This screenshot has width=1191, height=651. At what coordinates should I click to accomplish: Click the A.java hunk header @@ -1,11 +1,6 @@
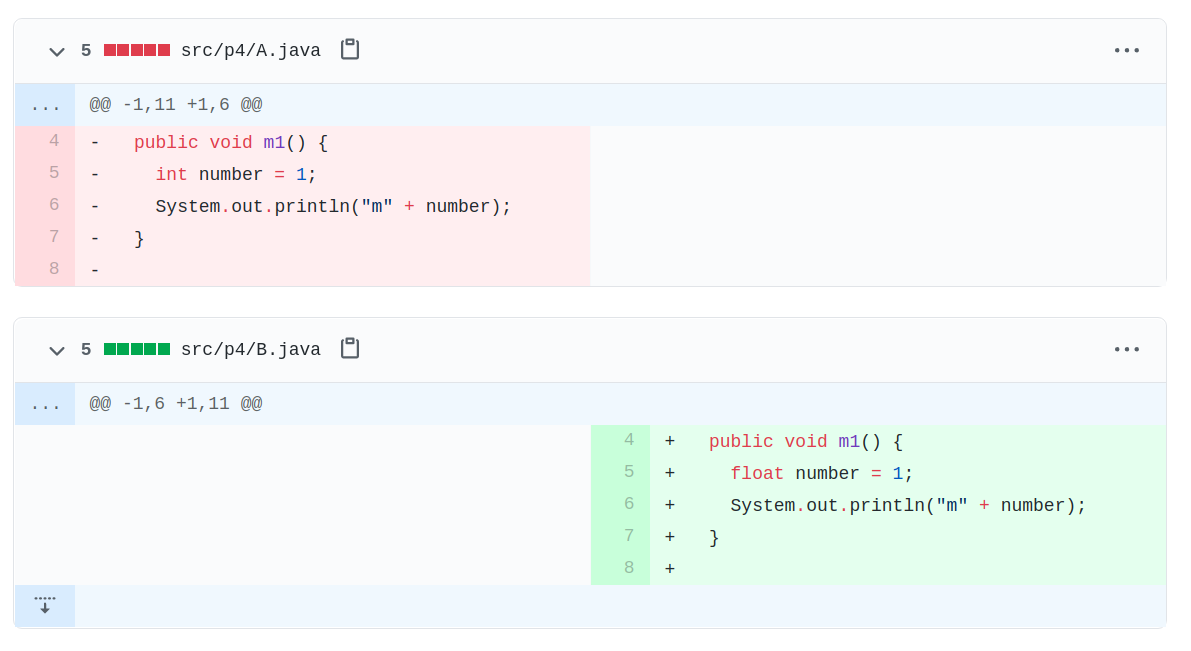point(176,105)
